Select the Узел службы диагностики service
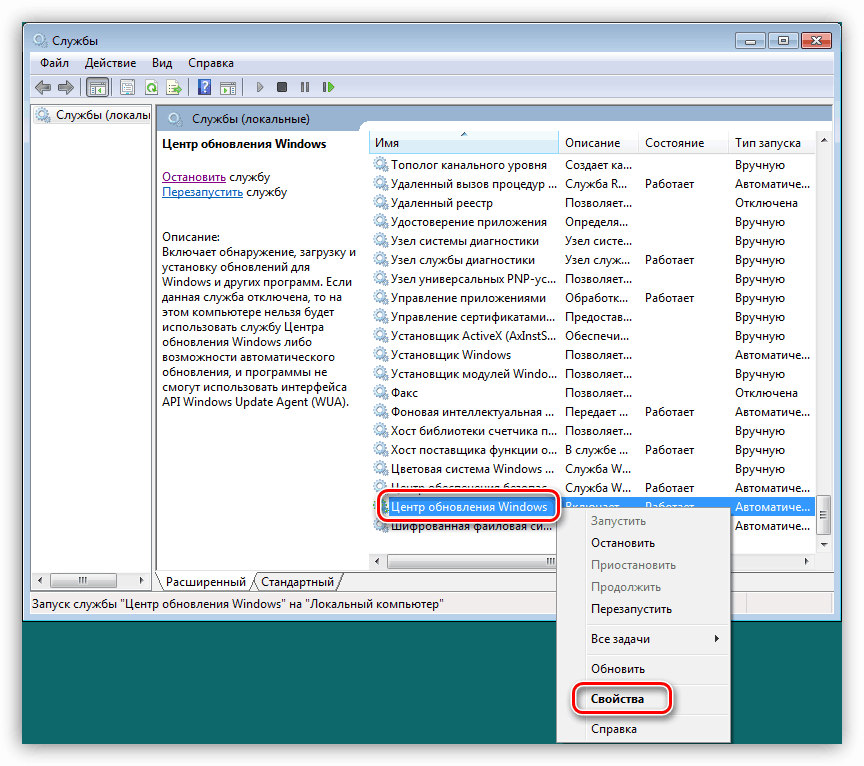864x766 pixels. click(592, 260)
